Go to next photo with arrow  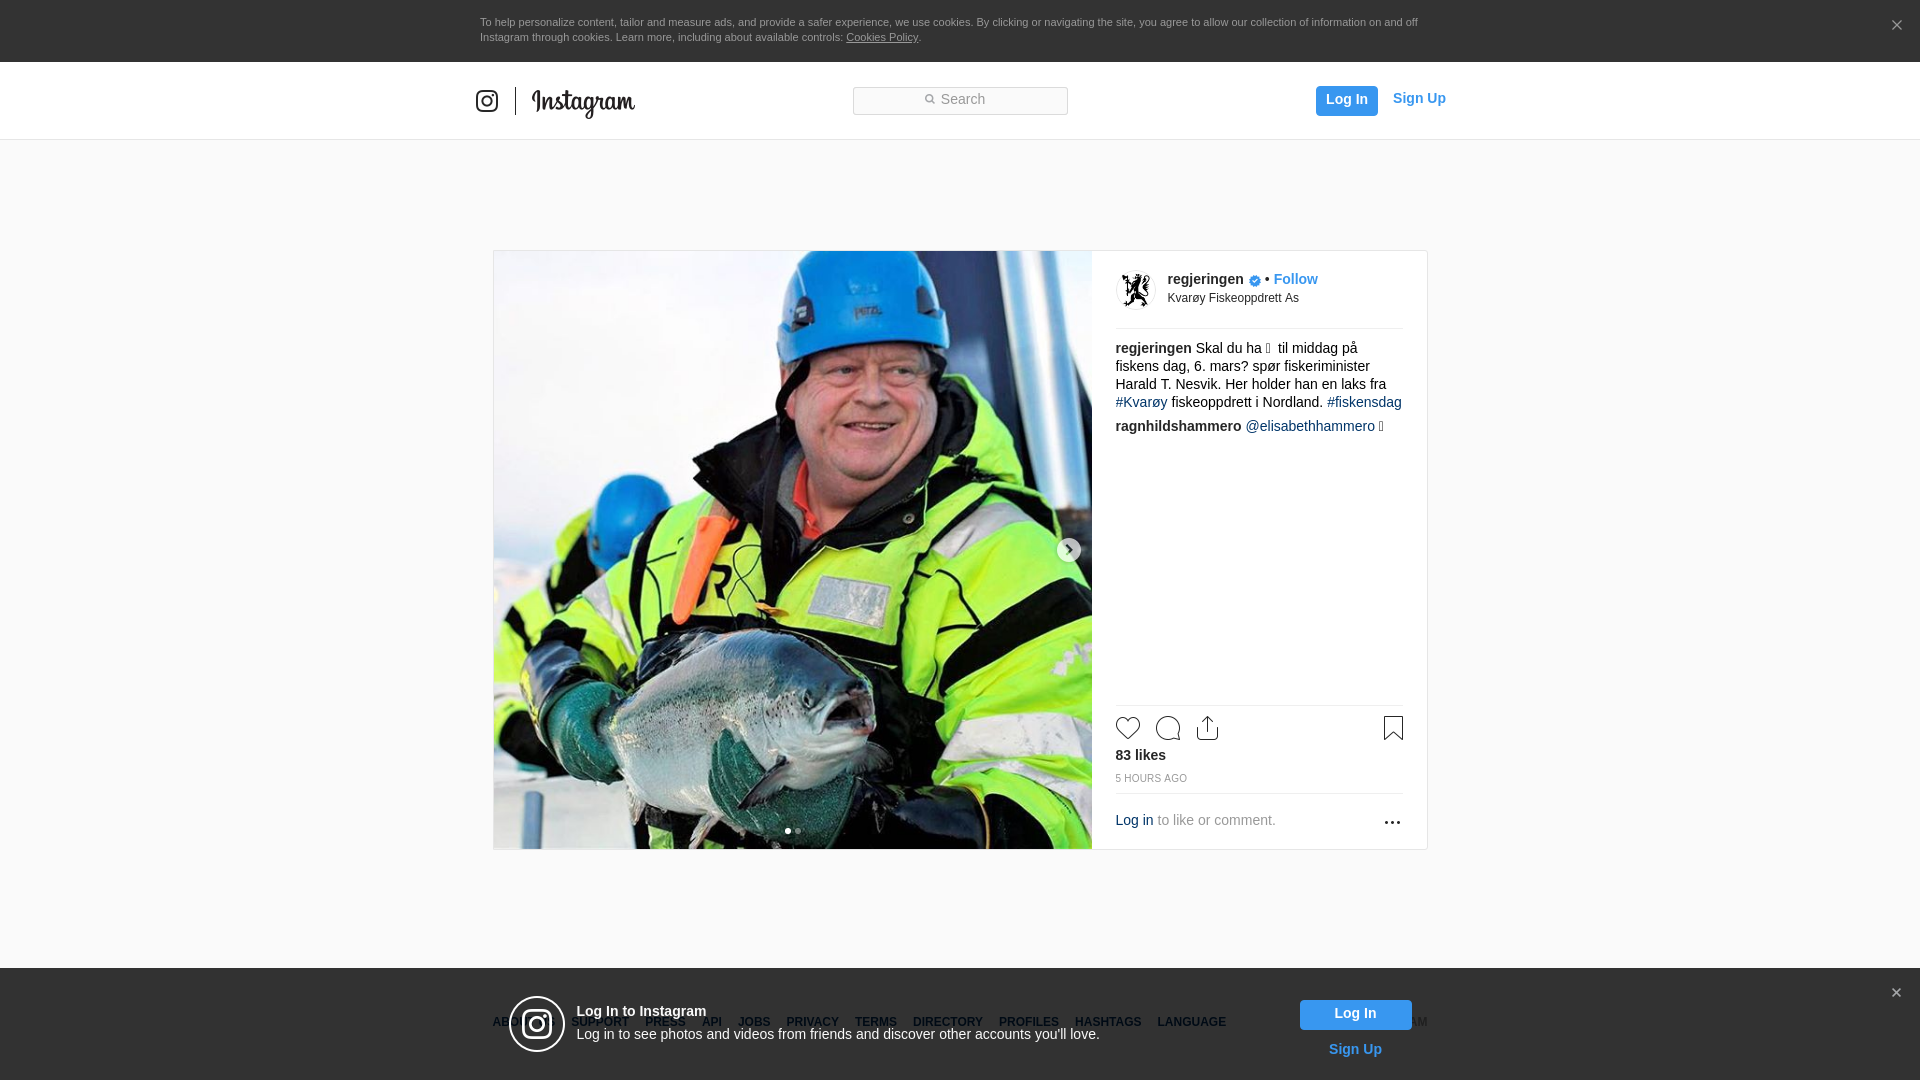1068,550
